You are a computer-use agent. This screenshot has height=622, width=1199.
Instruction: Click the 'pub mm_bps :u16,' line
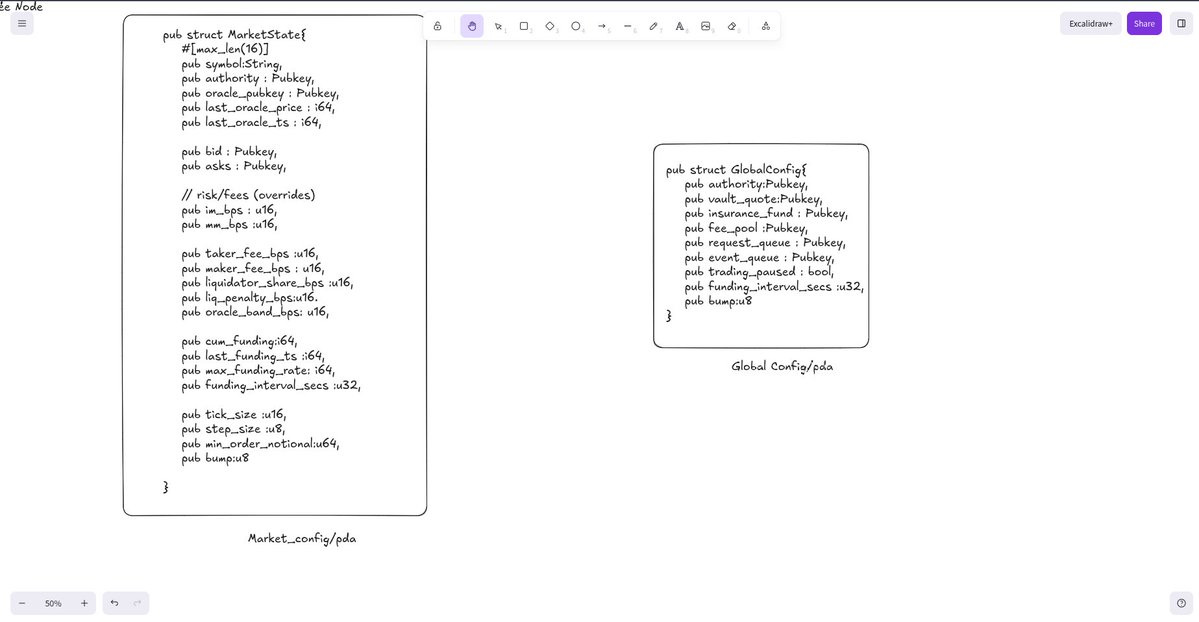(x=229, y=225)
